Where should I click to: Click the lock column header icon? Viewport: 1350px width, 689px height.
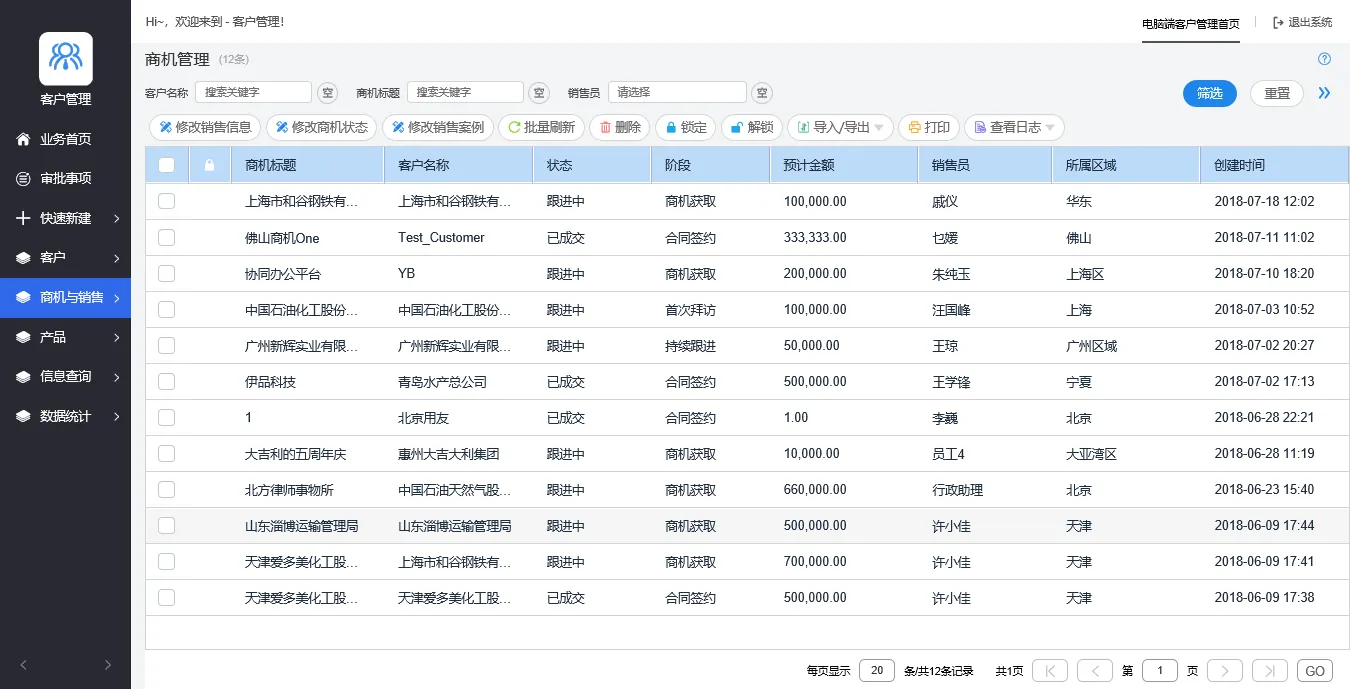coord(209,165)
